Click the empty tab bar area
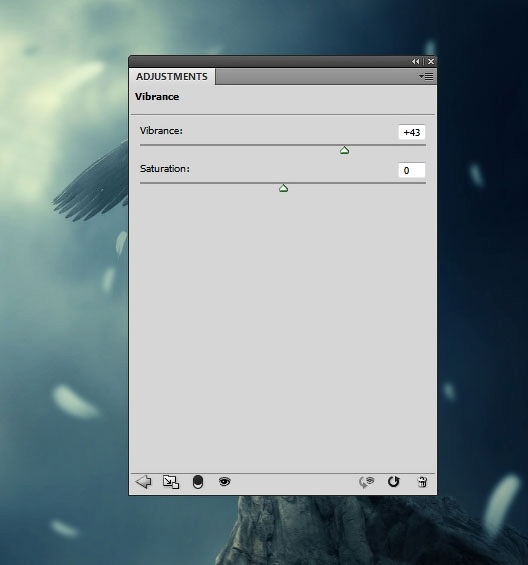This screenshot has height=565, width=528. 316,77
